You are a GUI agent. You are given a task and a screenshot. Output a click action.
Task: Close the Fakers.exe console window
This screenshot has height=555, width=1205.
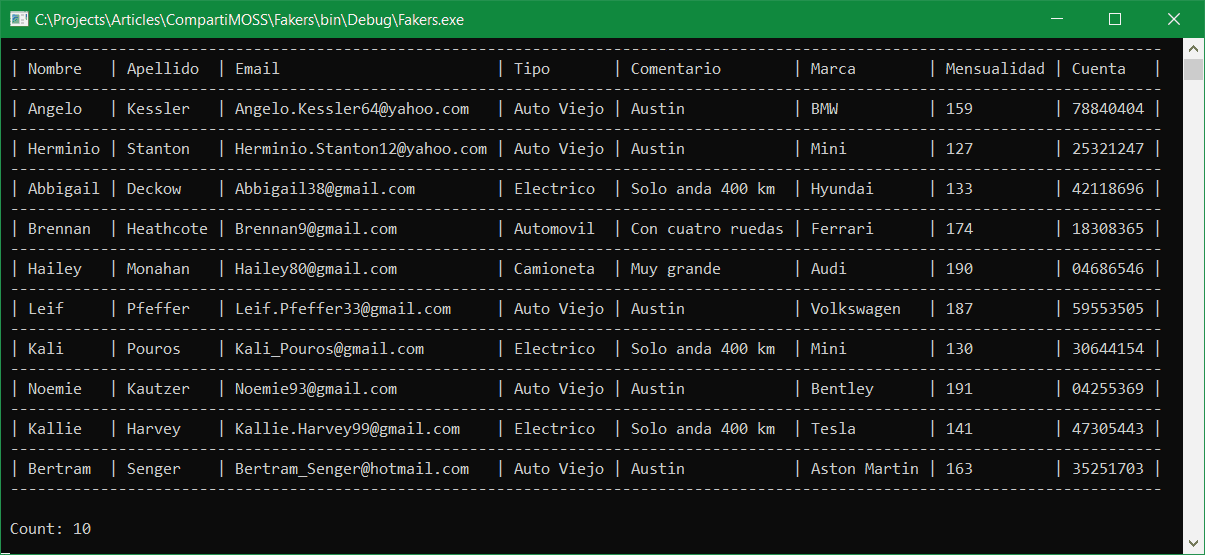pyautogui.click(x=1174, y=19)
